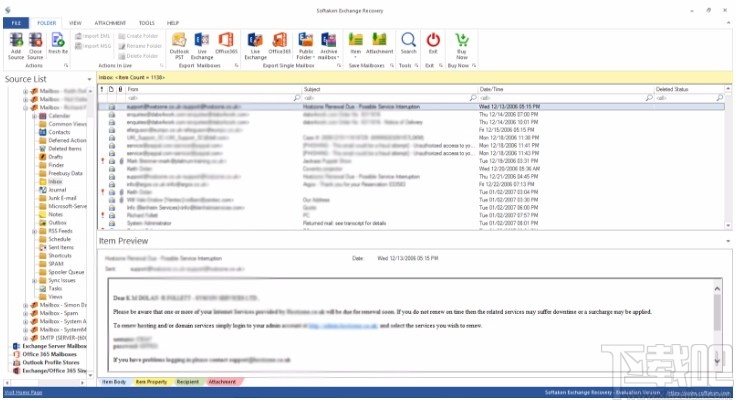Open the Public Folder export option
This screenshot has width=736, height=400.
coord(306,46)
